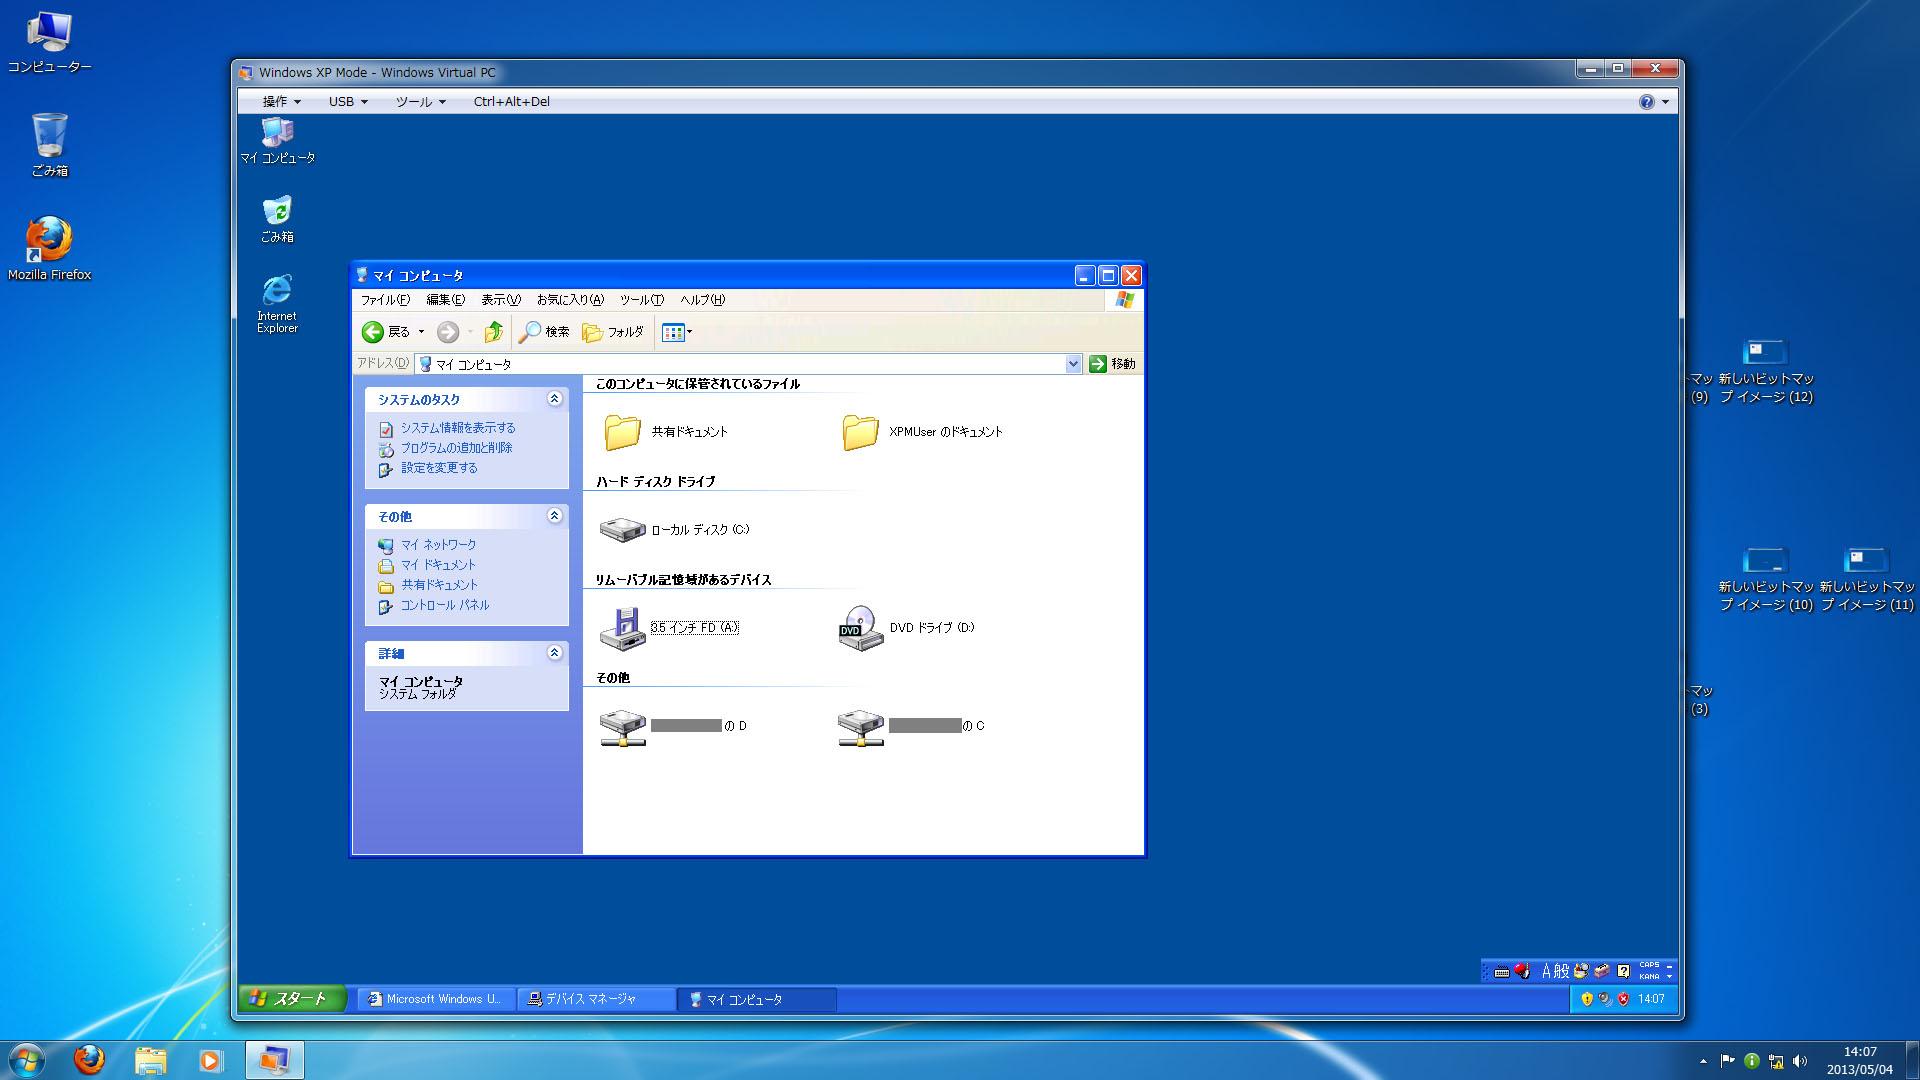Viewport: 1920px width, 1080px height.
Task: Open the shared documents folder icon
Action: (x=622, y=432)
